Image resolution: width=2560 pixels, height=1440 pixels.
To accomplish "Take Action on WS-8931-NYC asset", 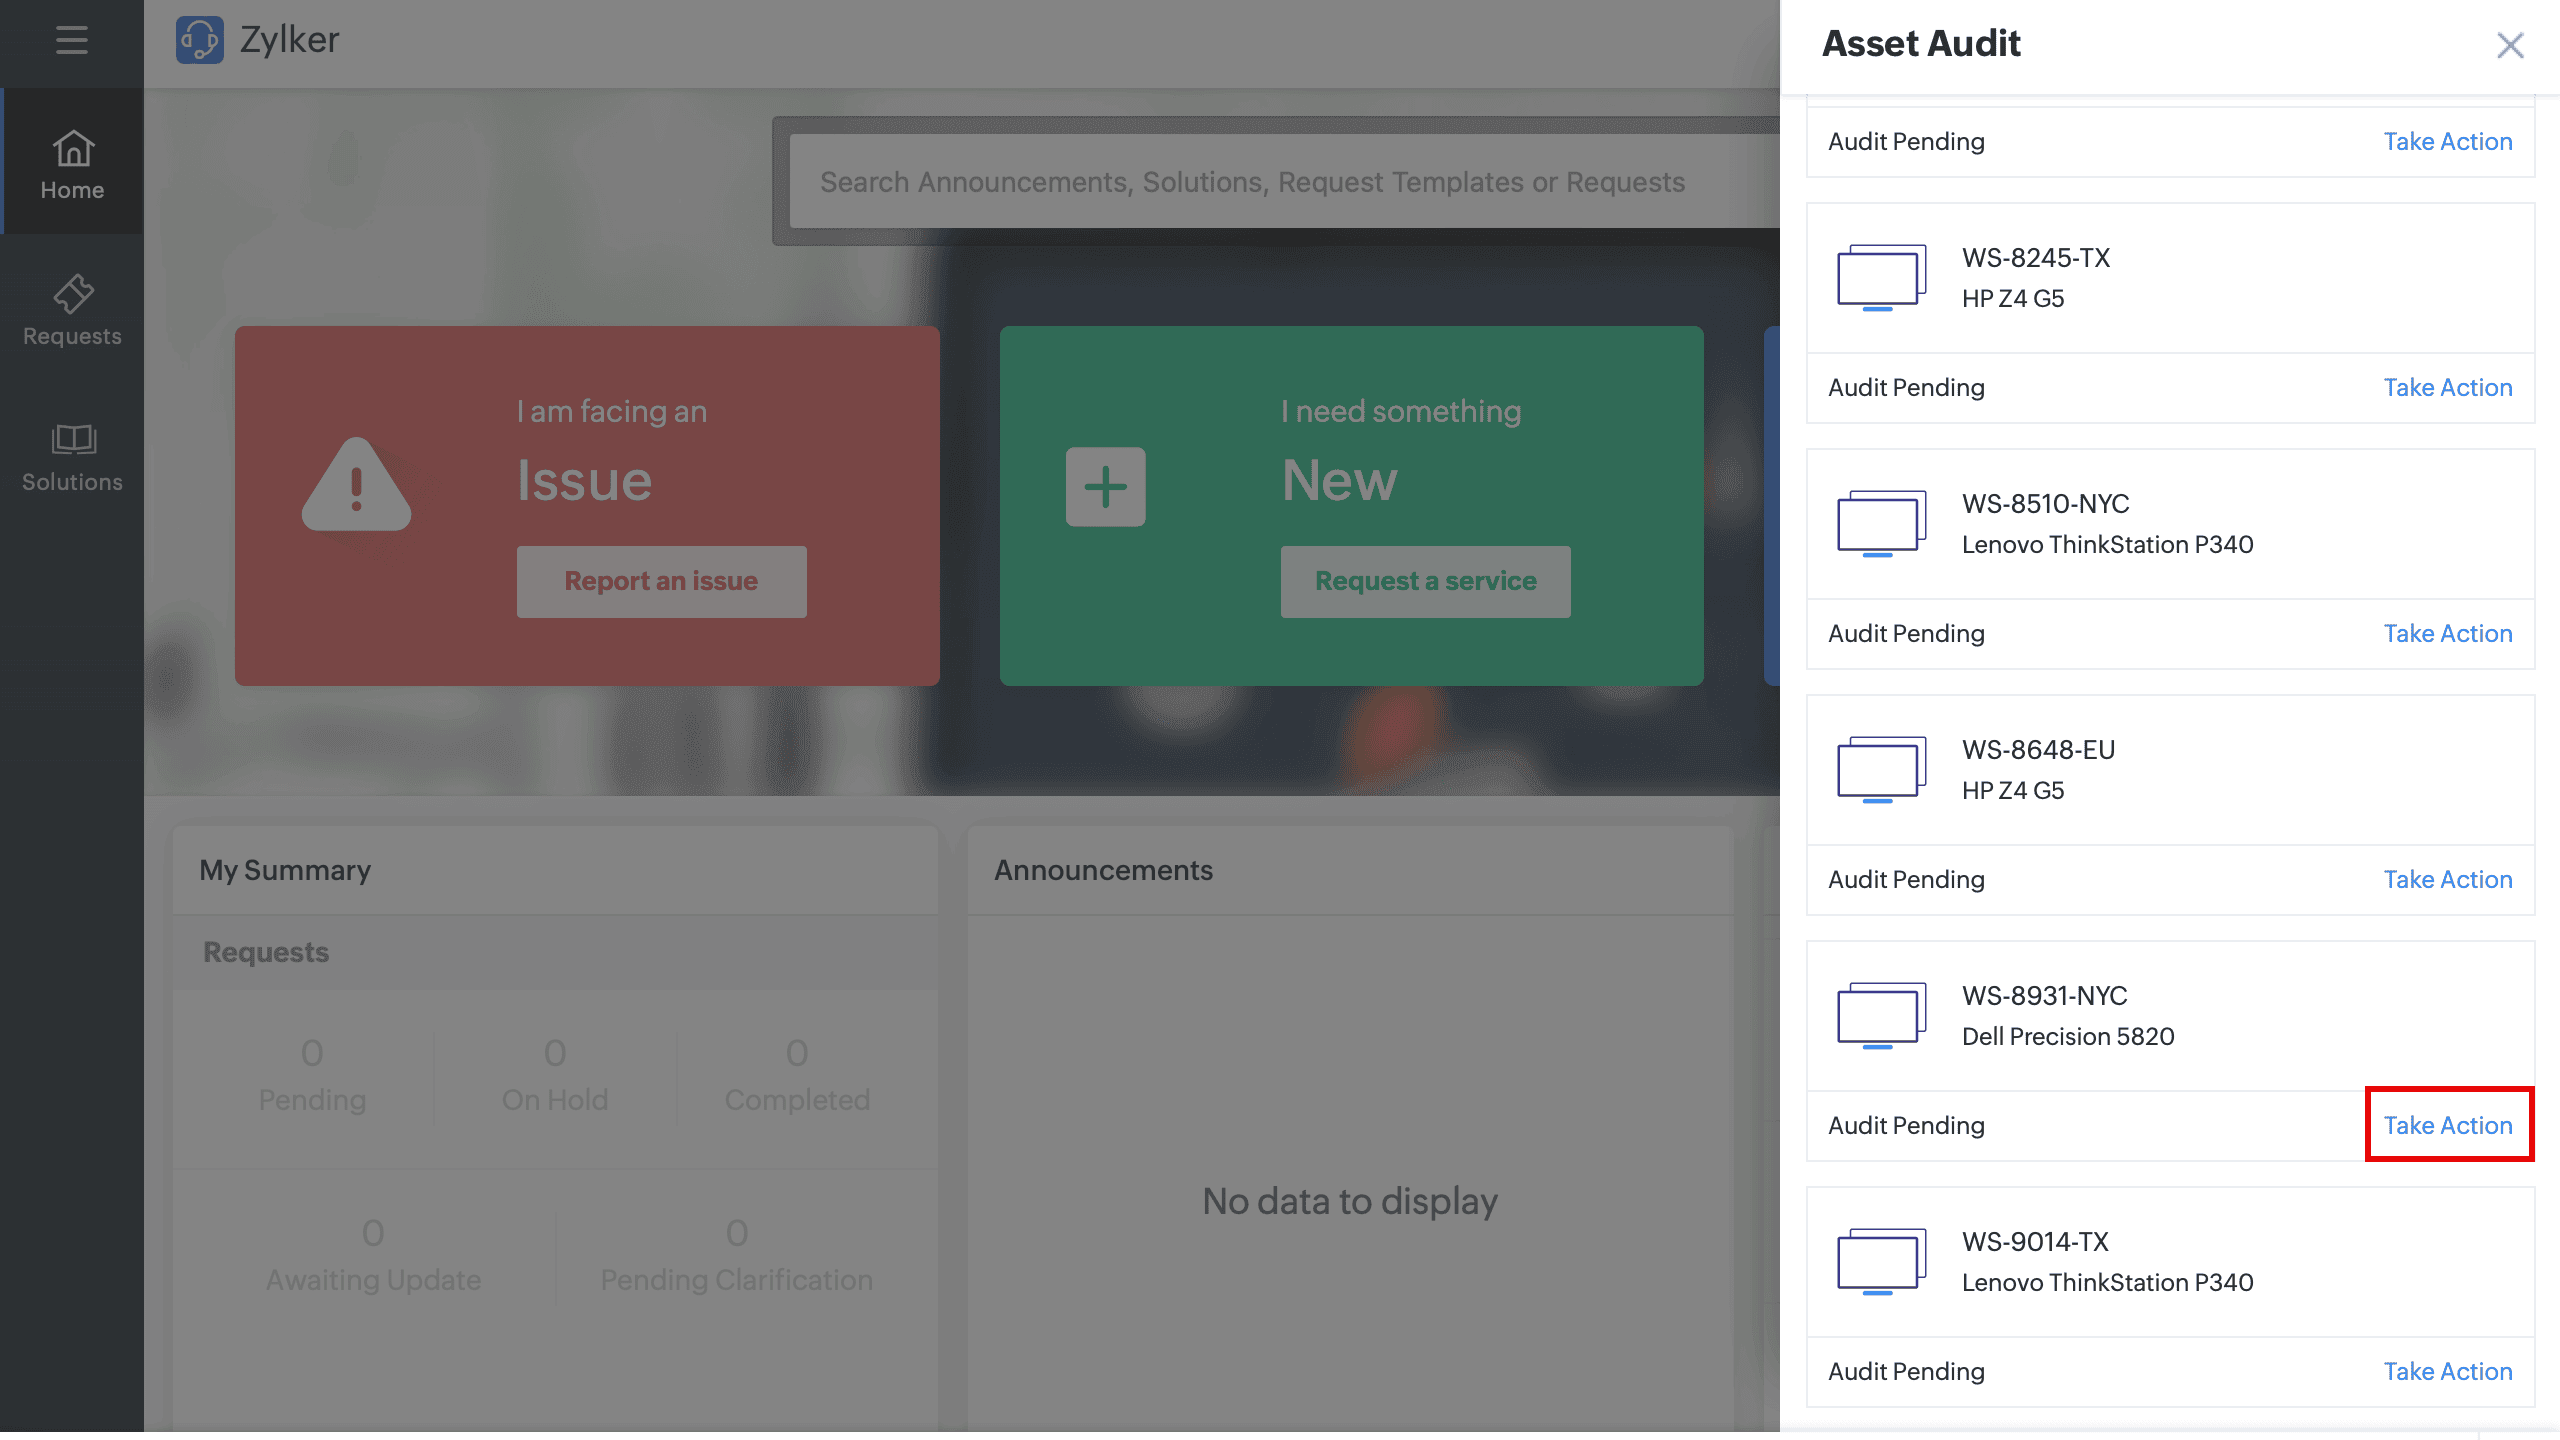I will point(2447,1125).
